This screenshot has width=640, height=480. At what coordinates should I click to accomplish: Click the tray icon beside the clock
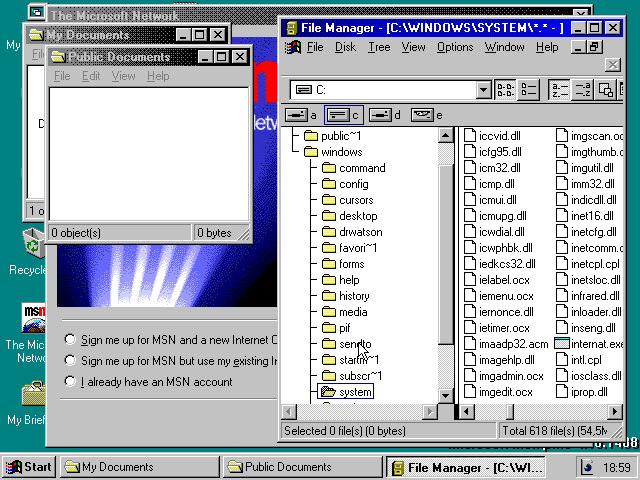(x=587, y=467)
